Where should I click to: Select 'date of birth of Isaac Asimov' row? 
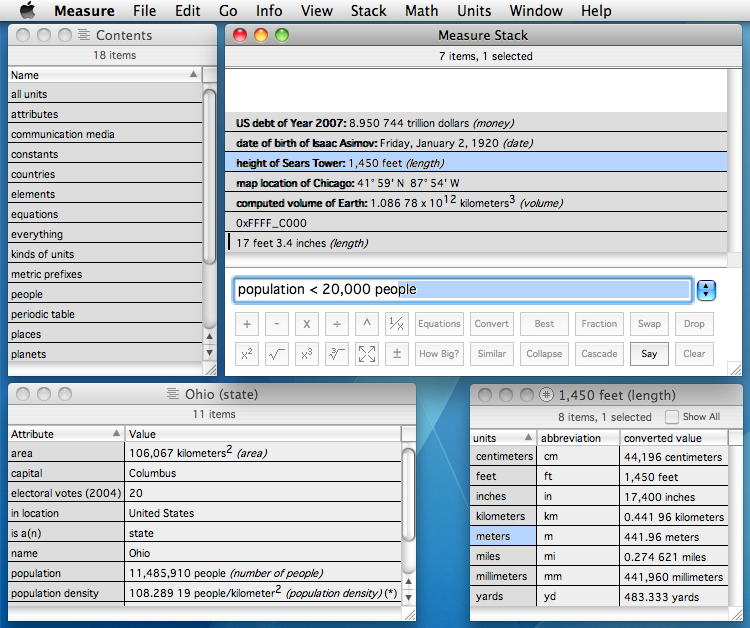click(476, 143)
